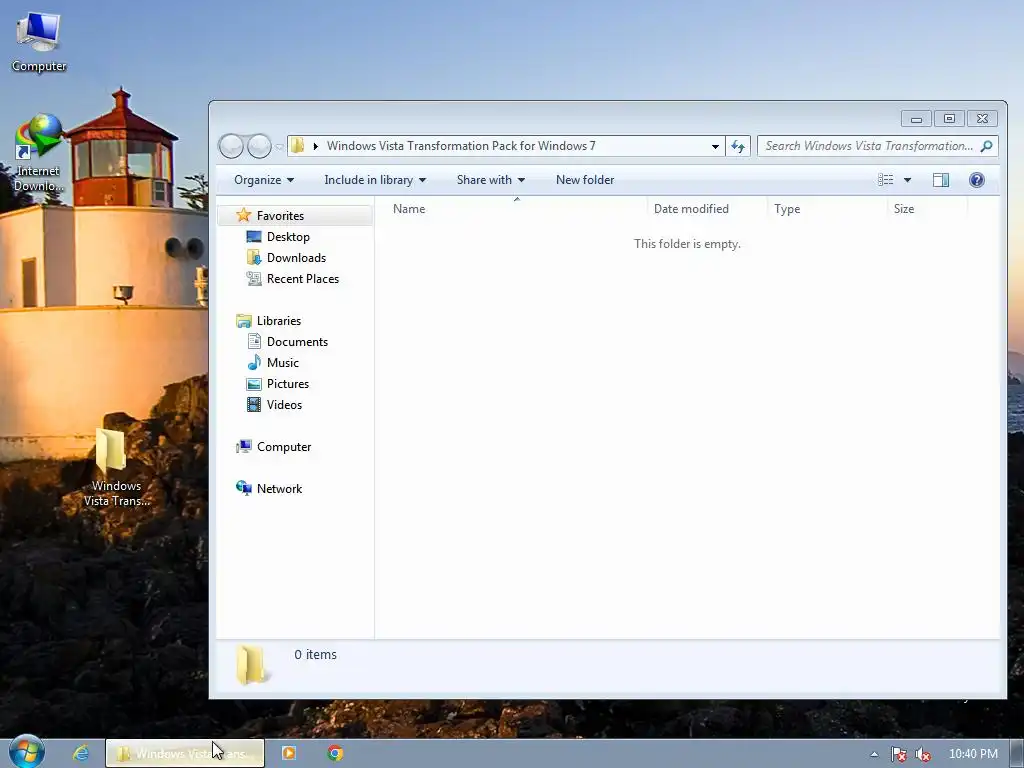
Task: Click the 0 items status text
Action: 315,654
